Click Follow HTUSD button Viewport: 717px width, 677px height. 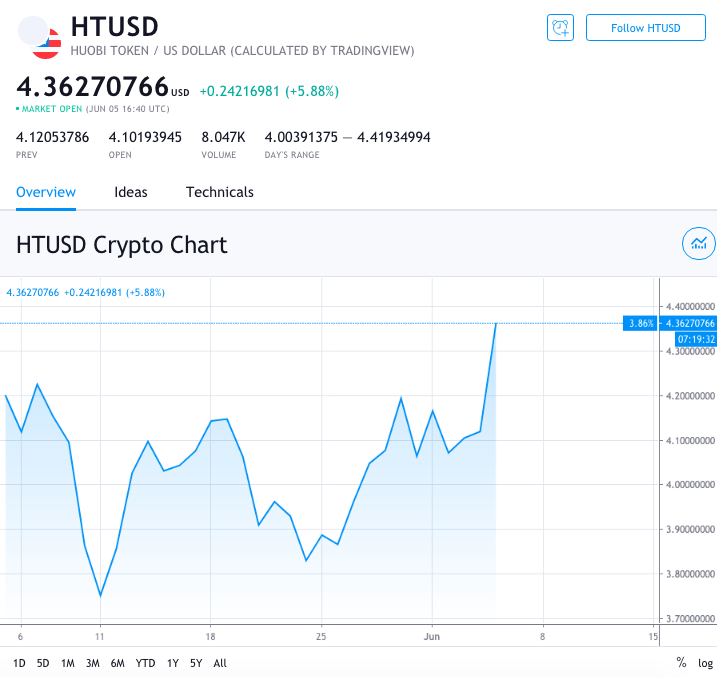click(646, 27)
